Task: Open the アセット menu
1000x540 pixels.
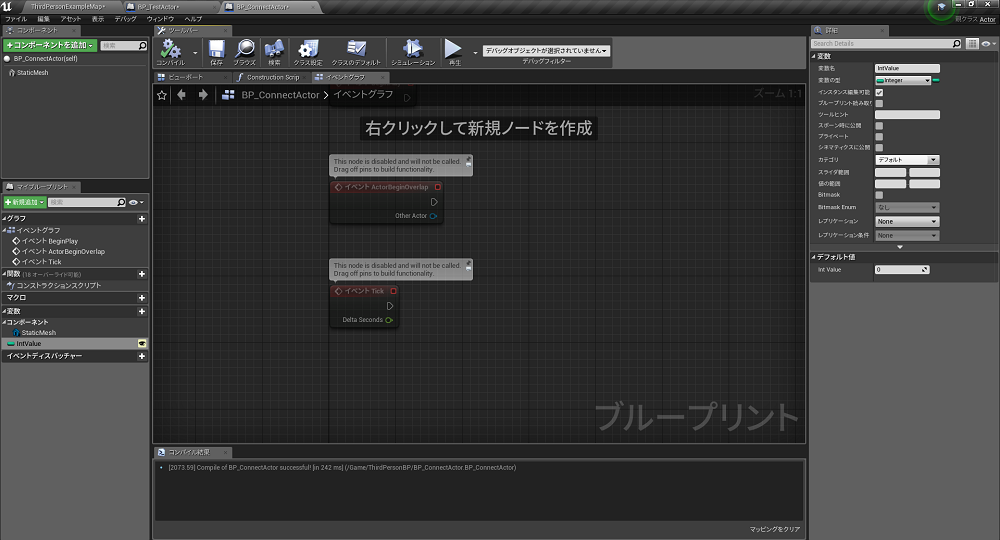Action: pos(71,19)
